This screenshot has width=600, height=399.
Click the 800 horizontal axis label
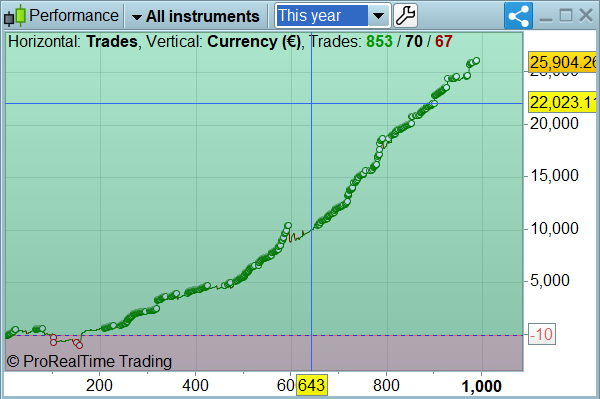(x=386, y=385)
